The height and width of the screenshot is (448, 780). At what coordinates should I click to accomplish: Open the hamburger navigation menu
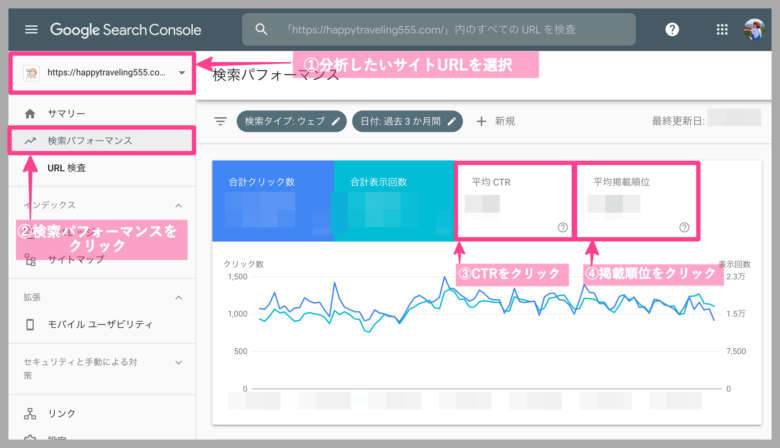31,29
